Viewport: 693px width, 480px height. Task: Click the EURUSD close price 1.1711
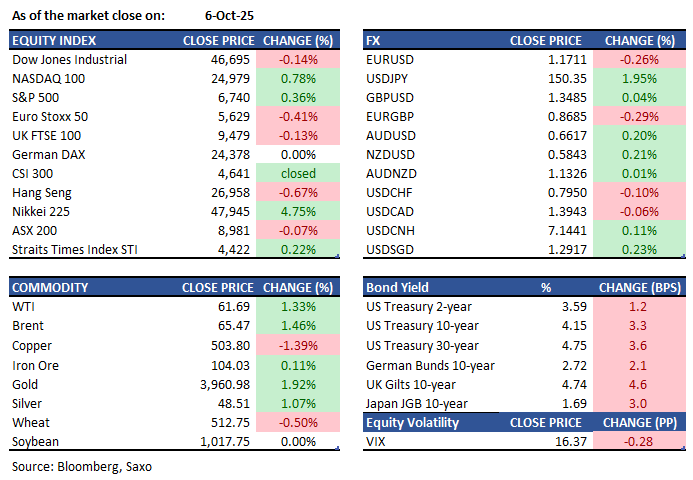559,59
